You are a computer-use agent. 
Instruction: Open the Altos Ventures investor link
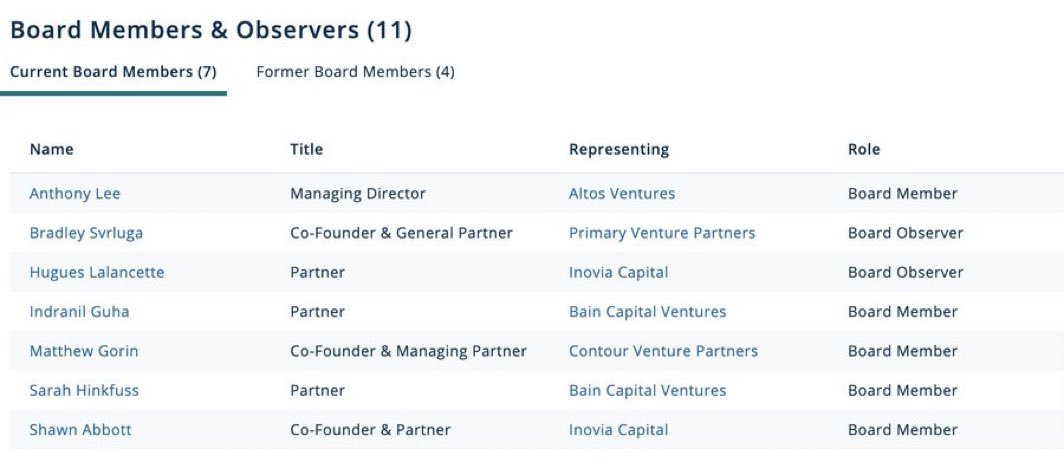pyautogui.click(x=622, y=194)
